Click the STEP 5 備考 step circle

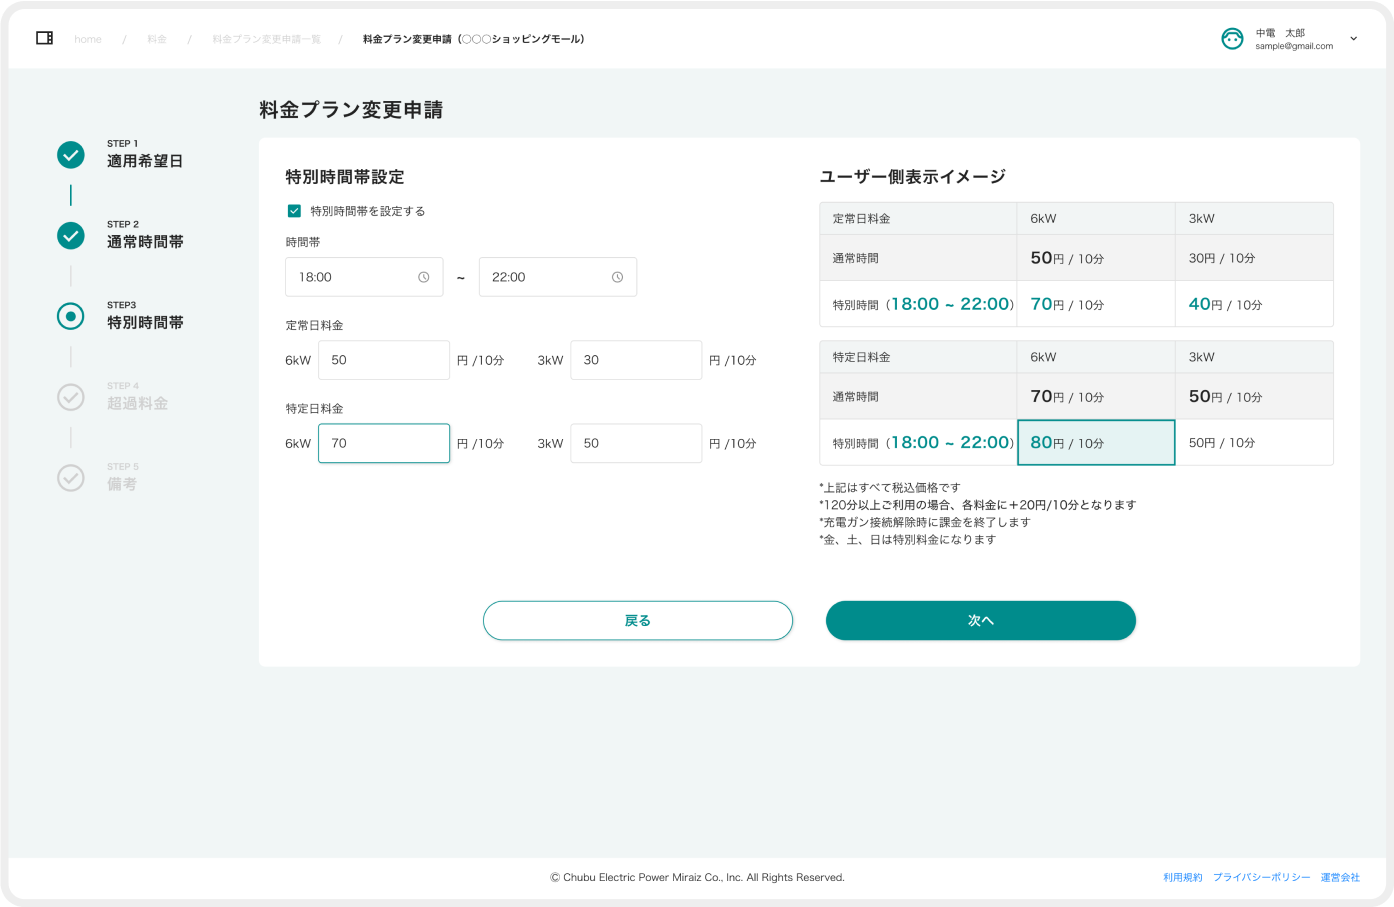click(x=70, y=478)
